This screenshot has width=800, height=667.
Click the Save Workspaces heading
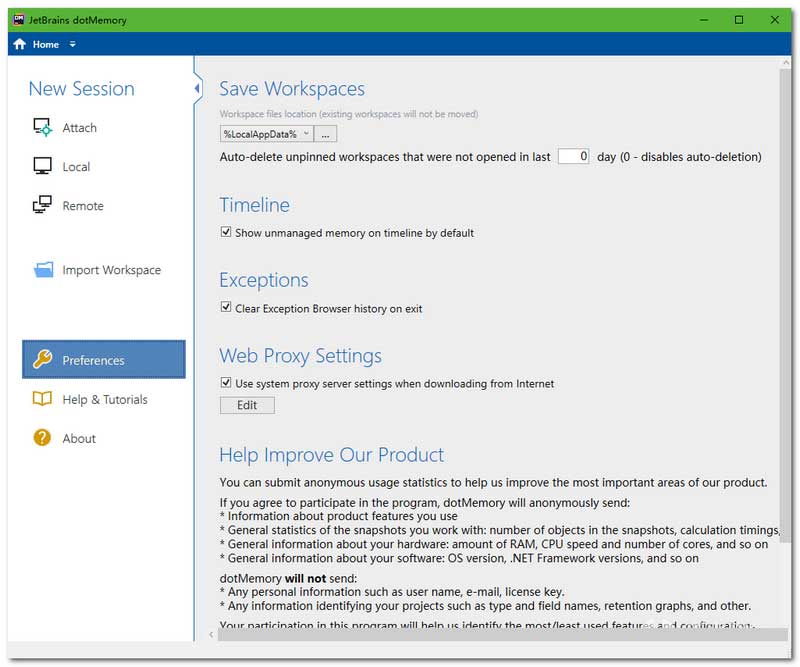(x=292, y=89)
